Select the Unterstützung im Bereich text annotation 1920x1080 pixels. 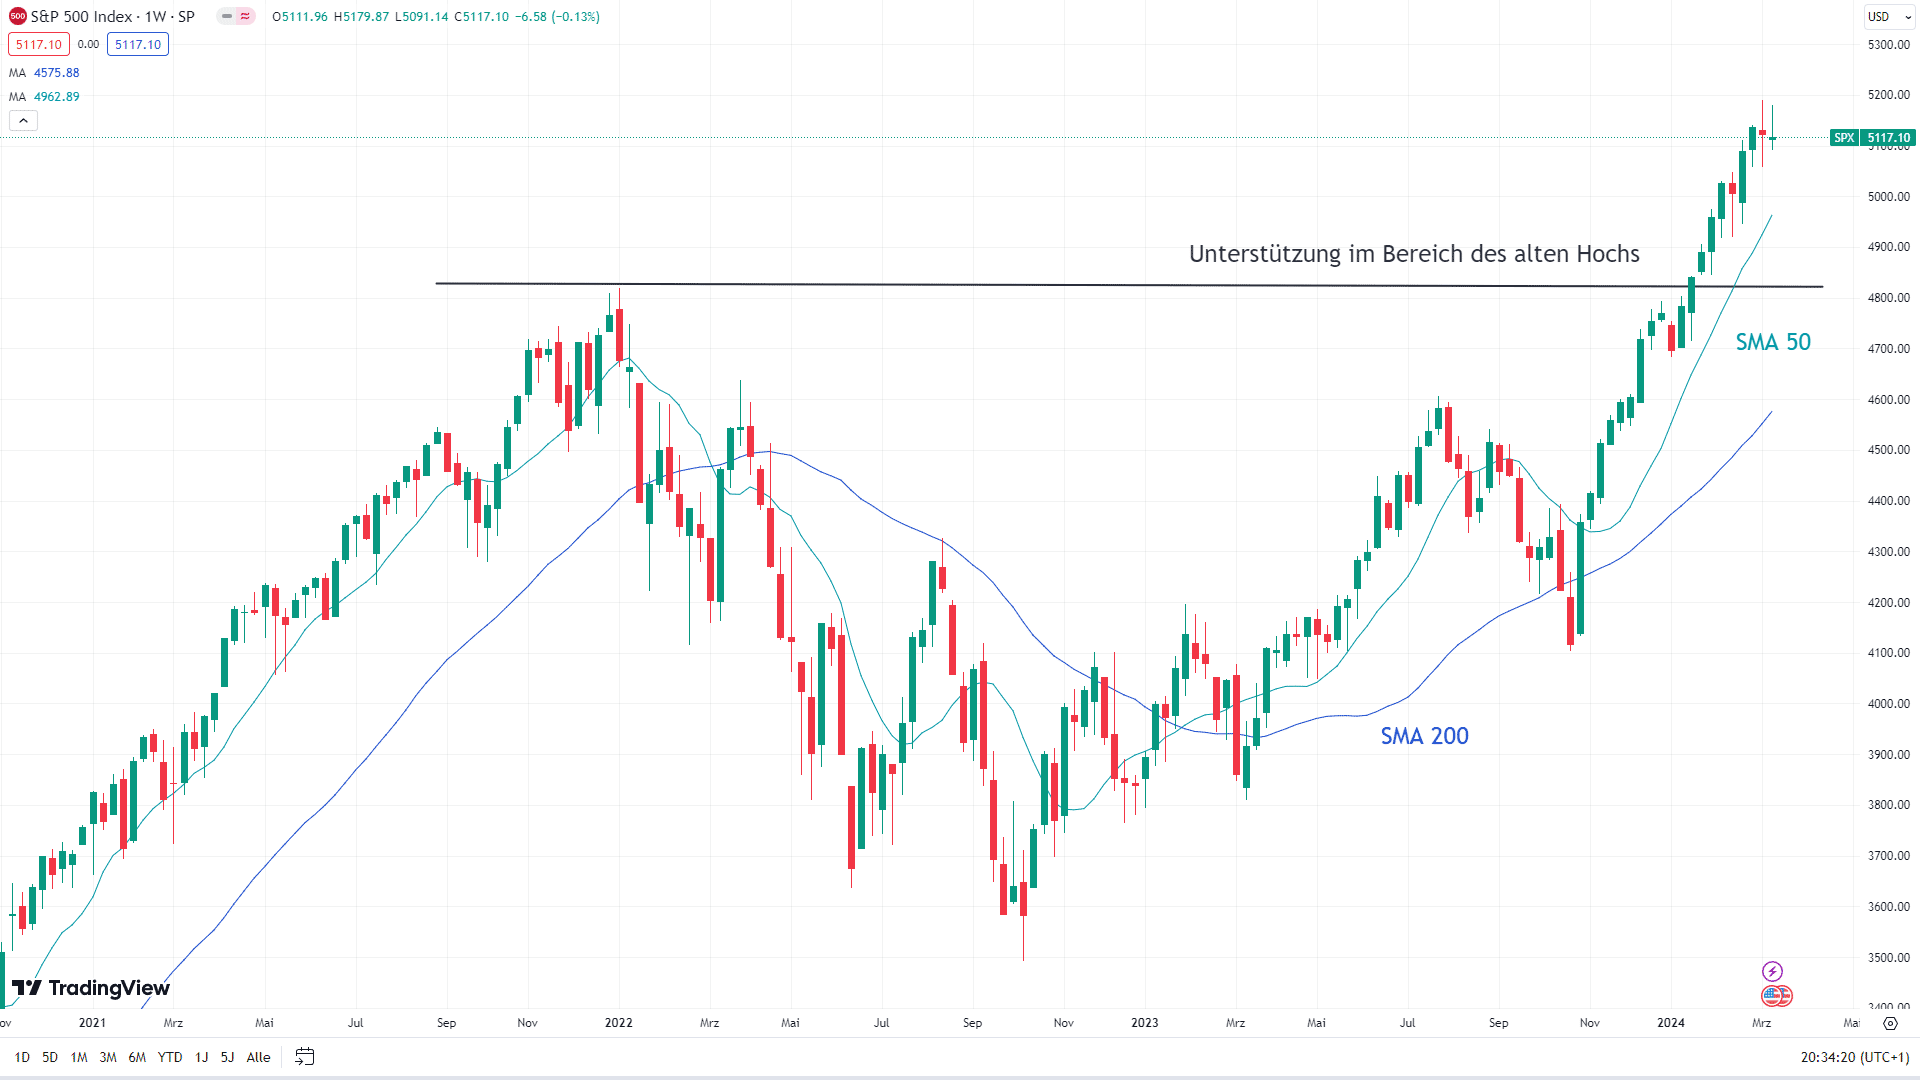[1414, 254]
